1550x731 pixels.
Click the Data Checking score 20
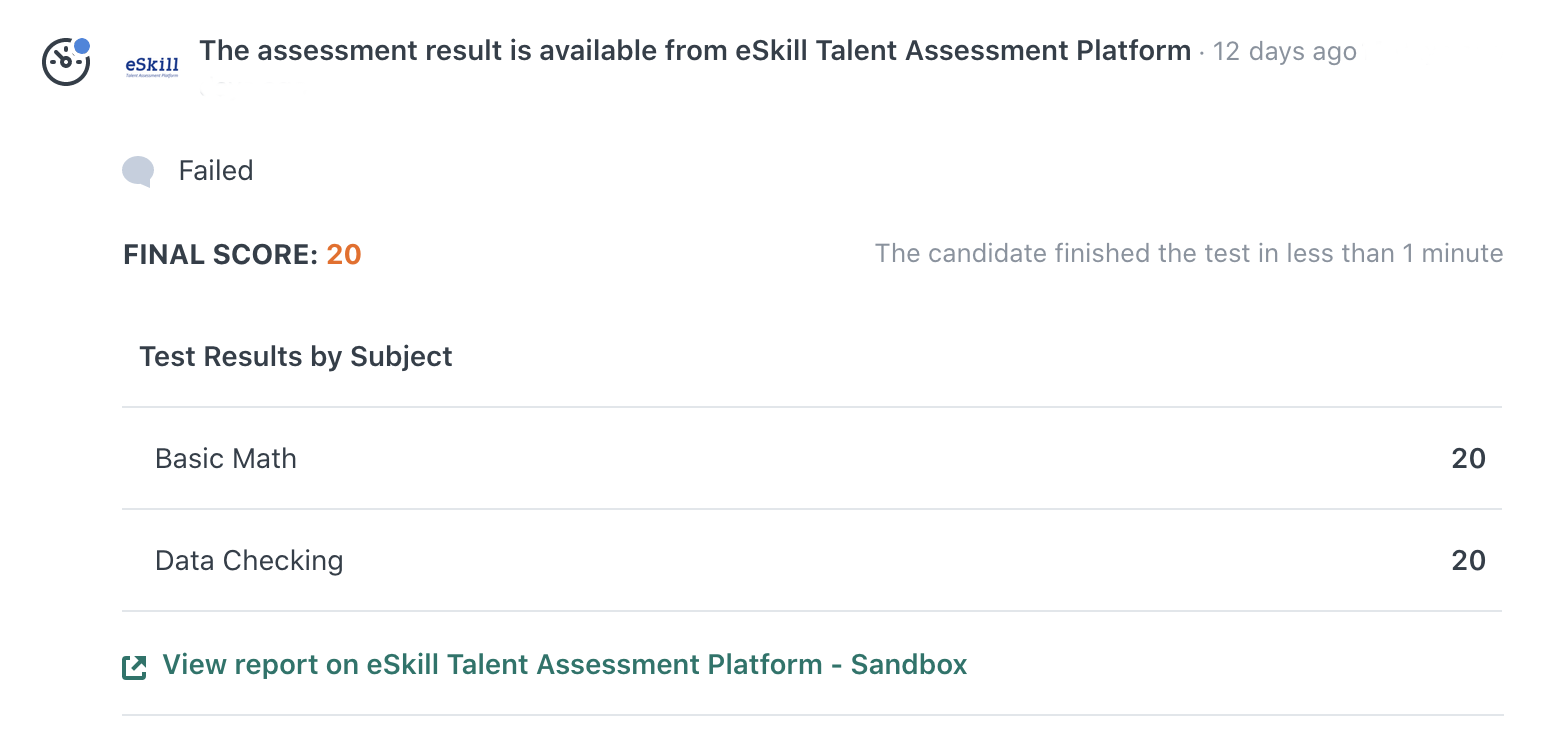click(x=1469, y=561)
